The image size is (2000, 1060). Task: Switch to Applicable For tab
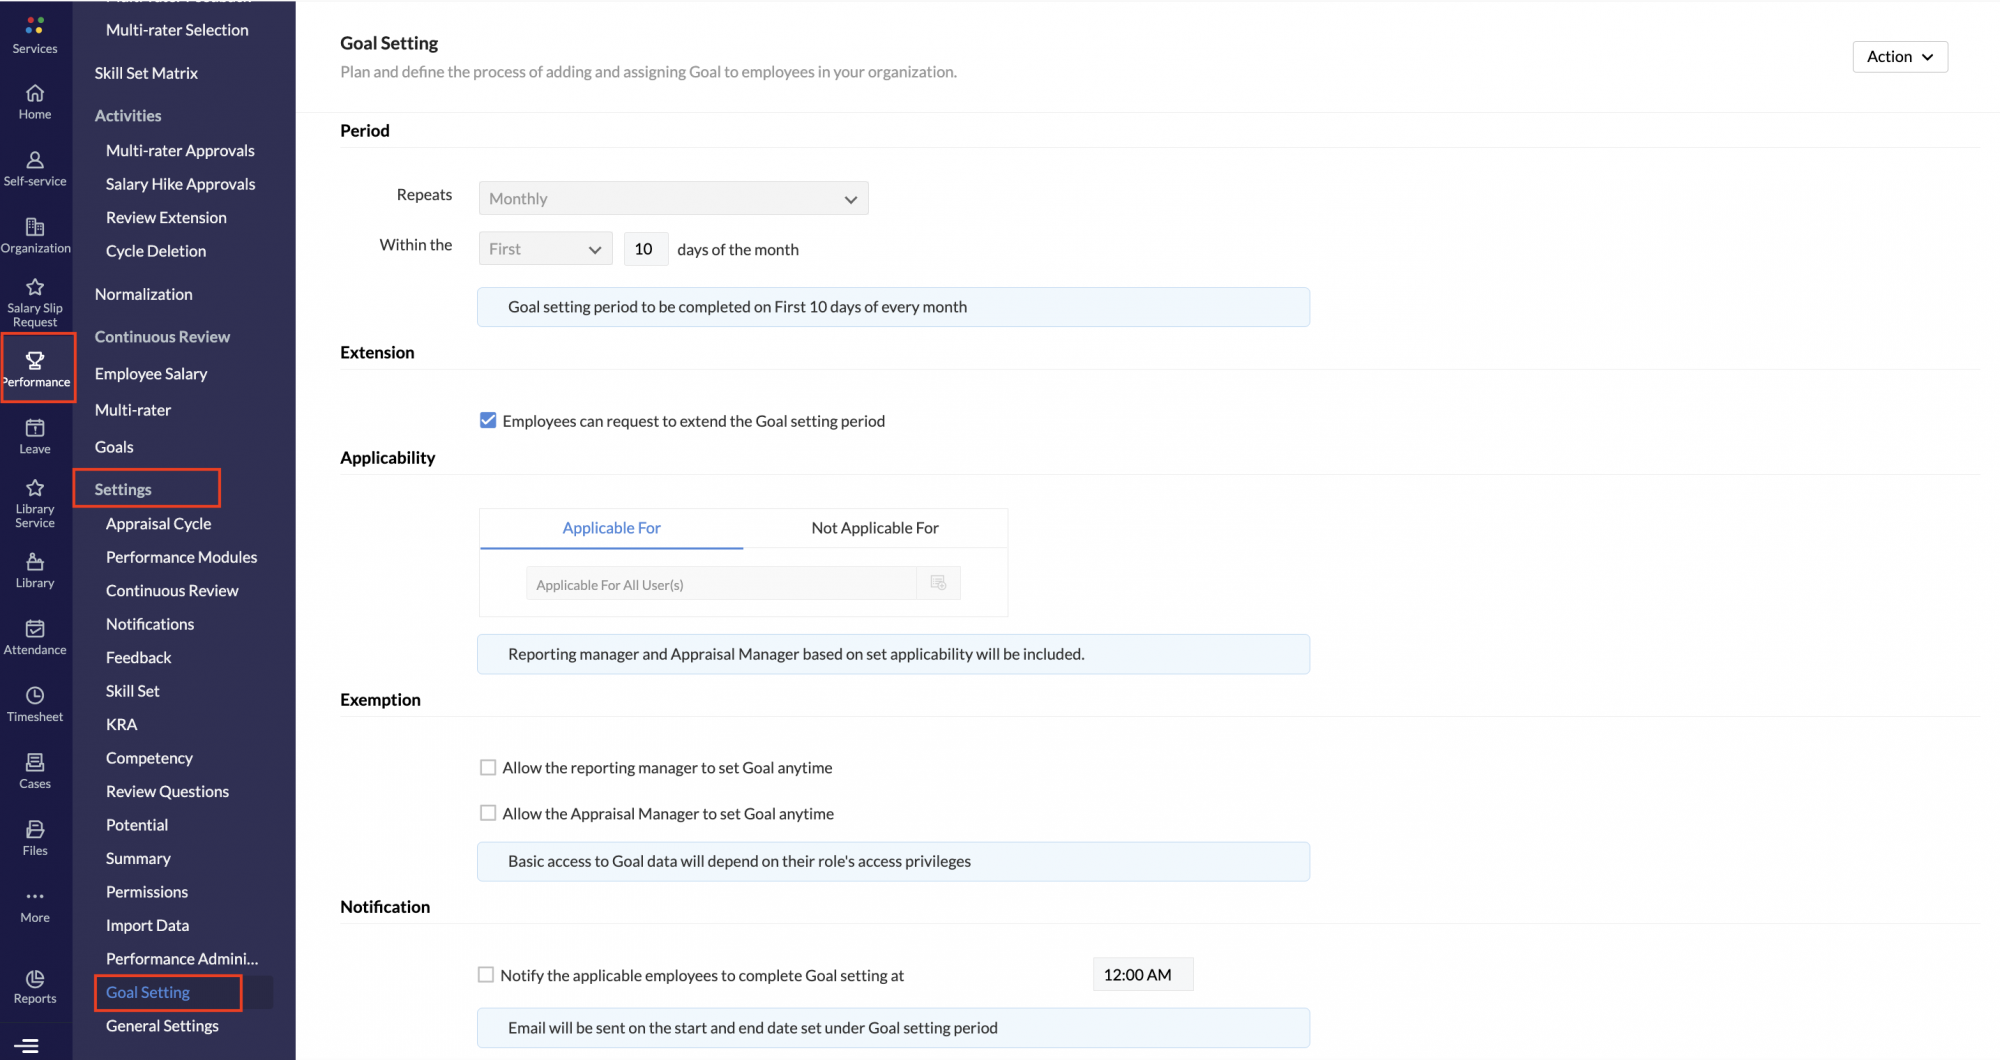tap(611, 528)
